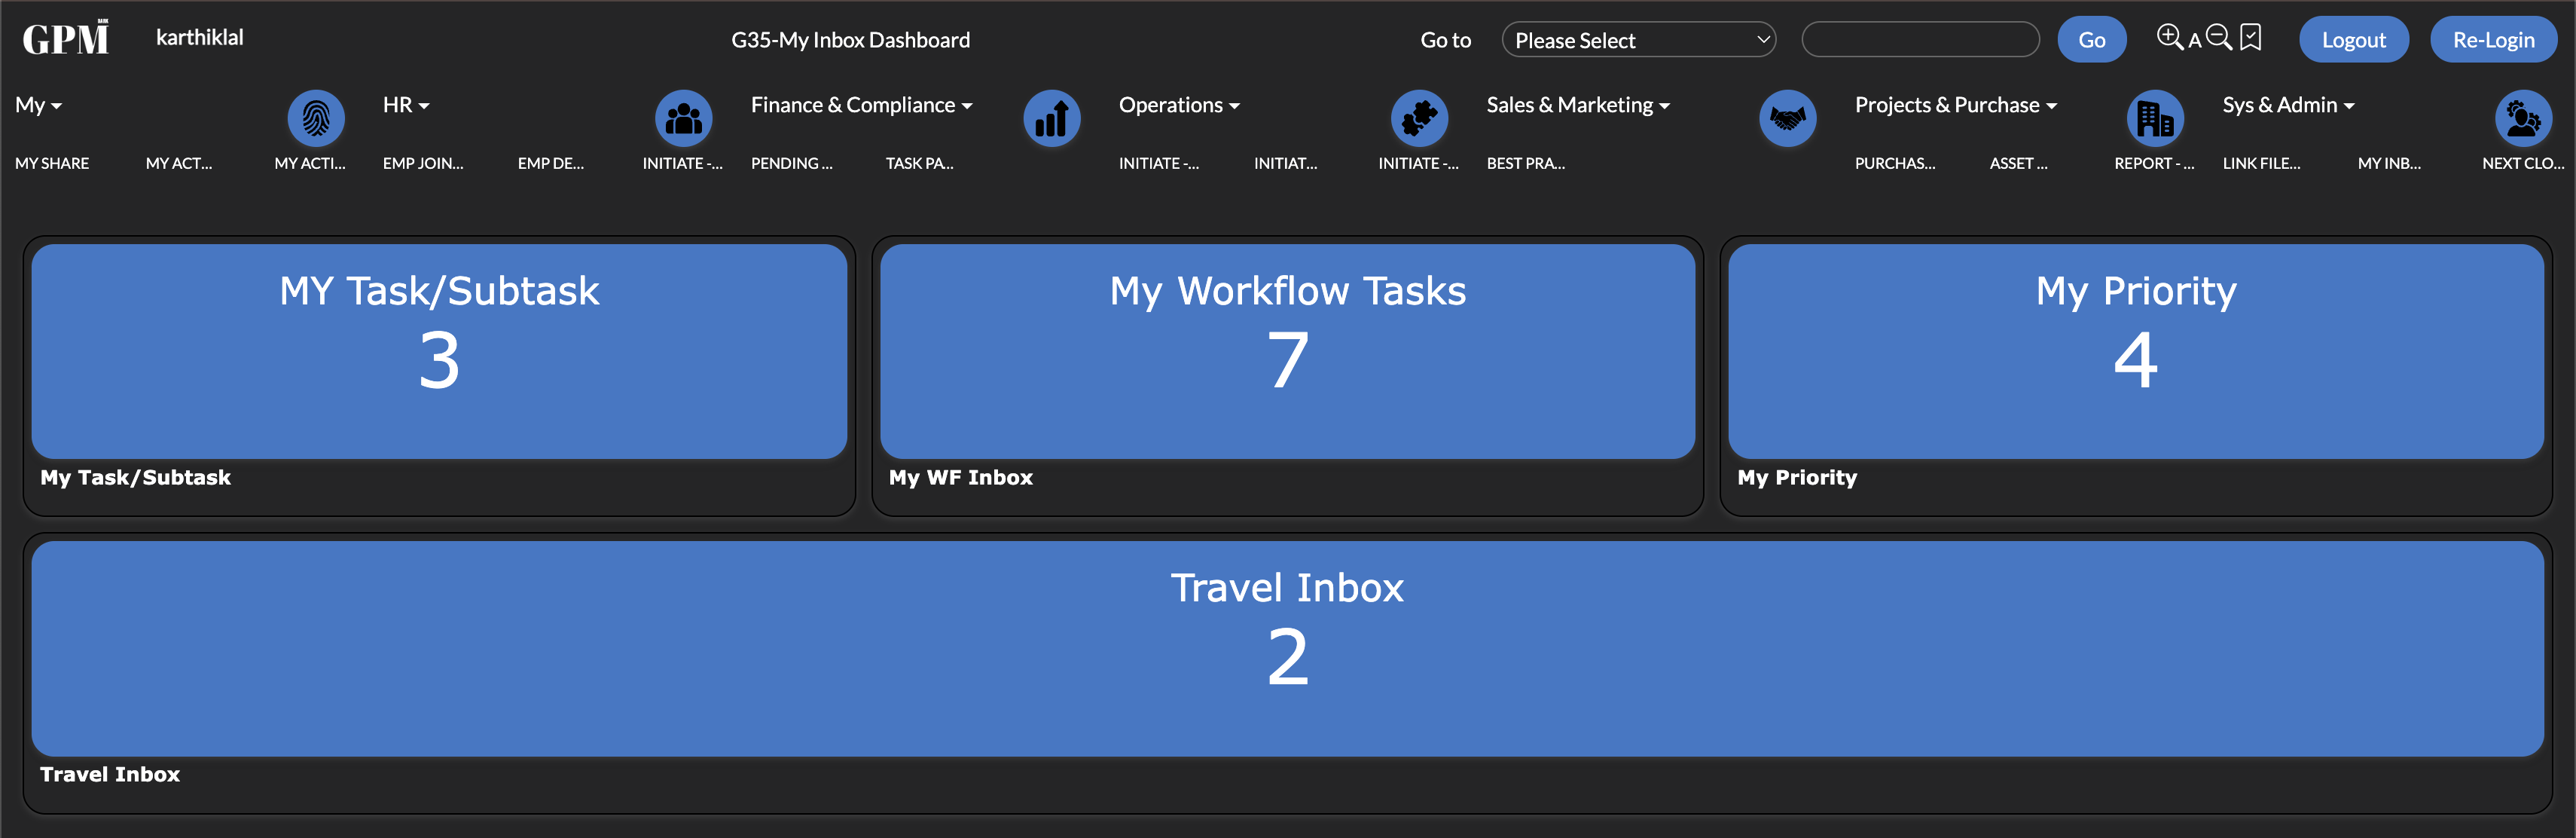Open the LINK FILE... shortcut
The height and width of the screenshot is (838, 2576).
pos(2262,163)
